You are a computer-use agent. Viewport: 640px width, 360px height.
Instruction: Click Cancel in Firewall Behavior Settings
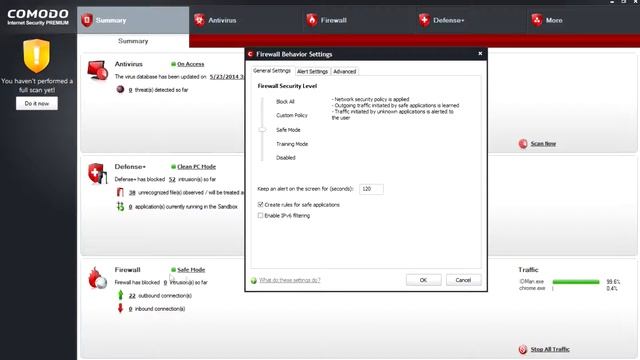463,280
